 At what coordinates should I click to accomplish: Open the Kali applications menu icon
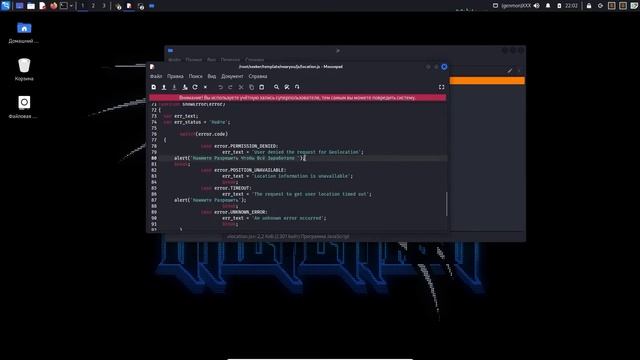[x=5, y=6]
